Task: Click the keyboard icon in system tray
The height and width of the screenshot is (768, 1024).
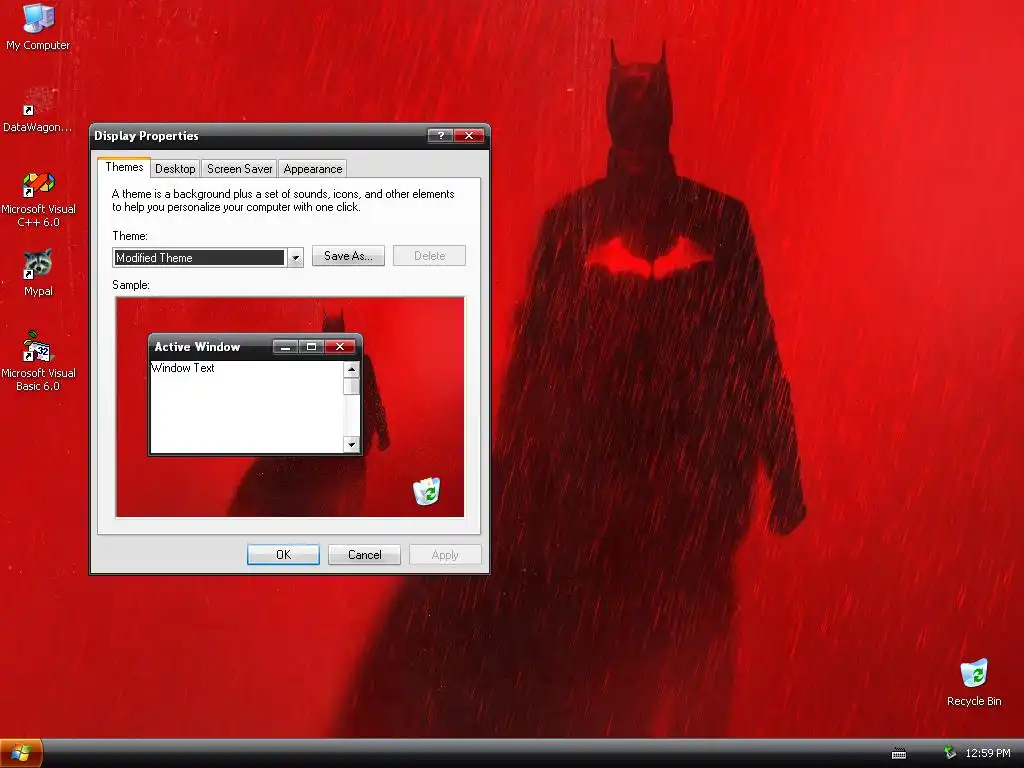Action: click(899, 754)
